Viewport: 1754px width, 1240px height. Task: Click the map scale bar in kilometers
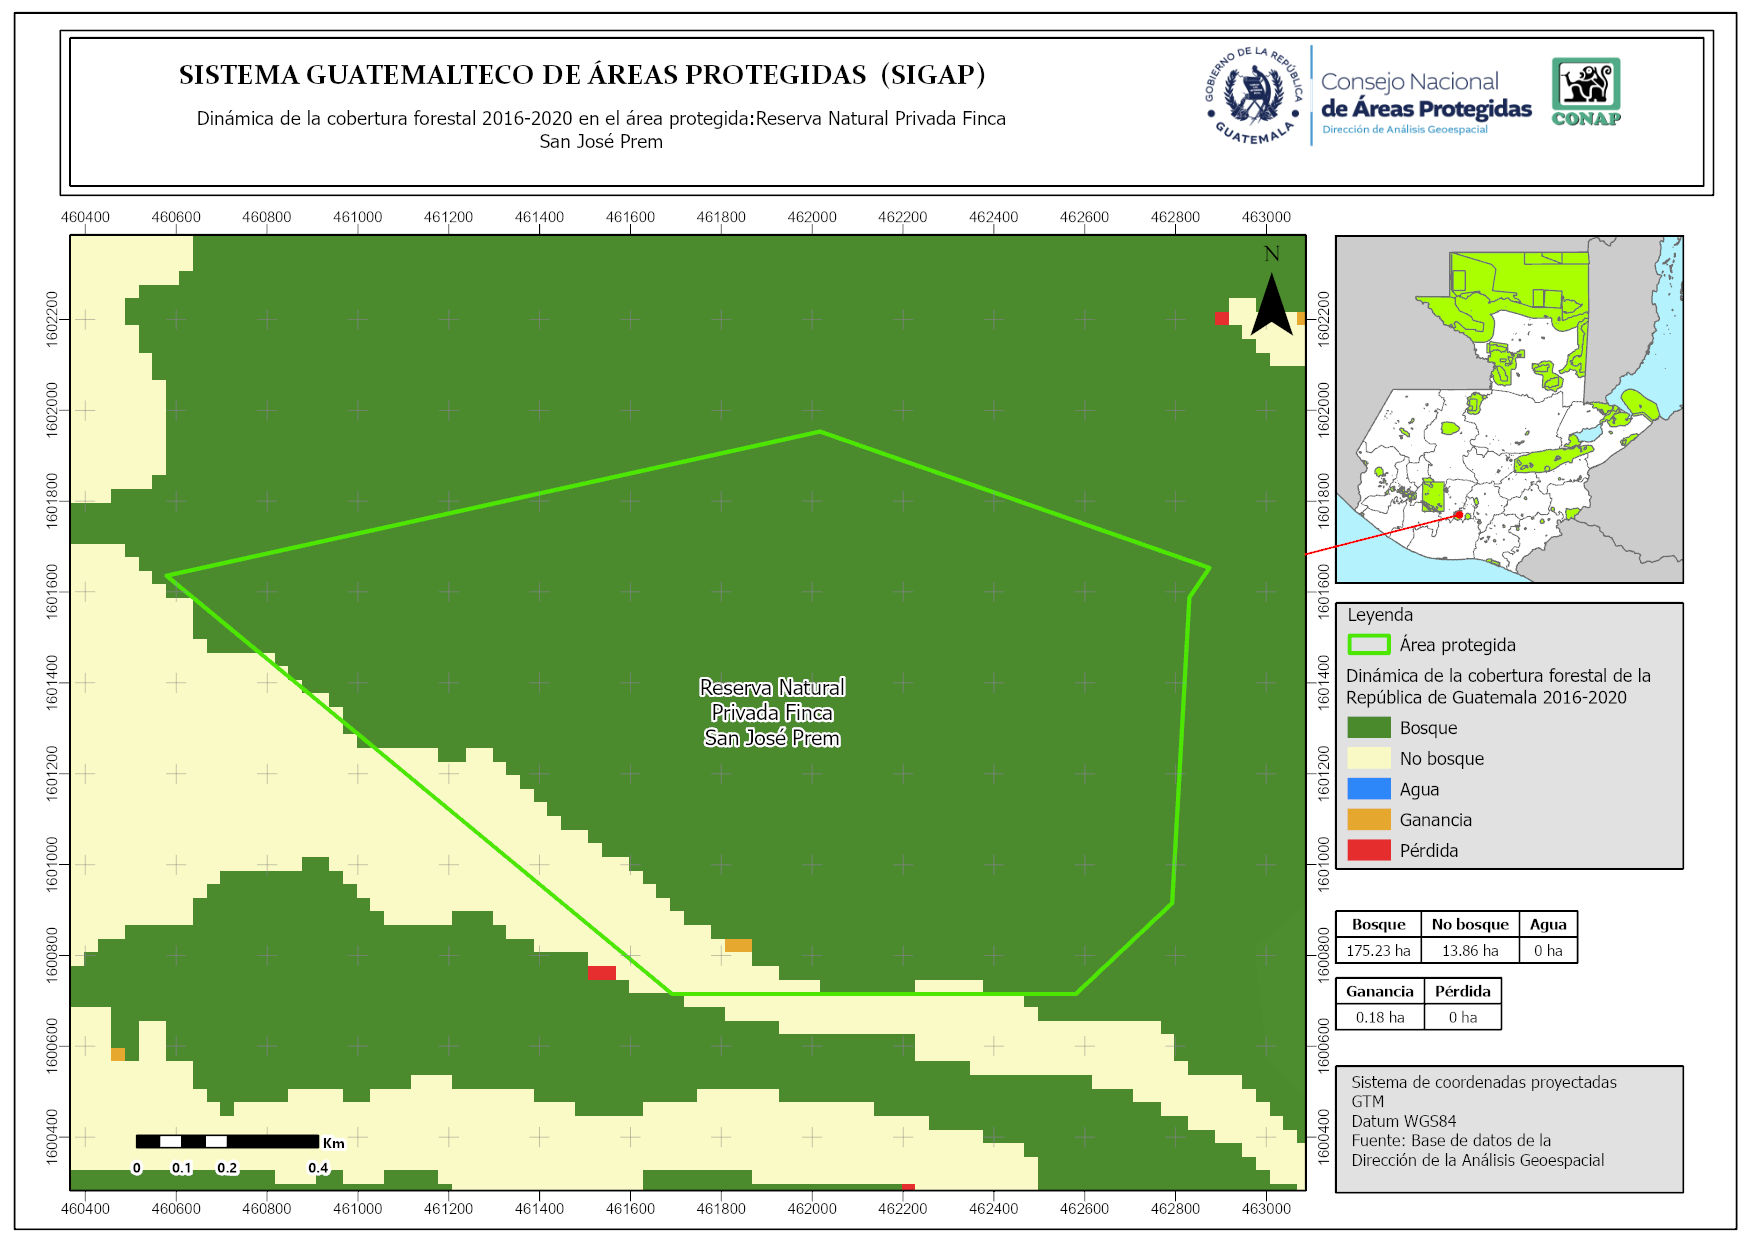(x=228, y=1142)
